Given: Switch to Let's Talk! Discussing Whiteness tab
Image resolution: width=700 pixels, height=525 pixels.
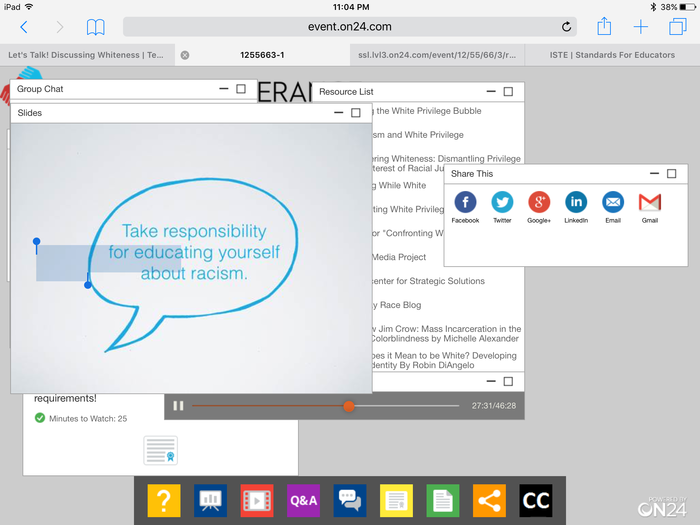Looking at the screenshot, I should point(86,55).
